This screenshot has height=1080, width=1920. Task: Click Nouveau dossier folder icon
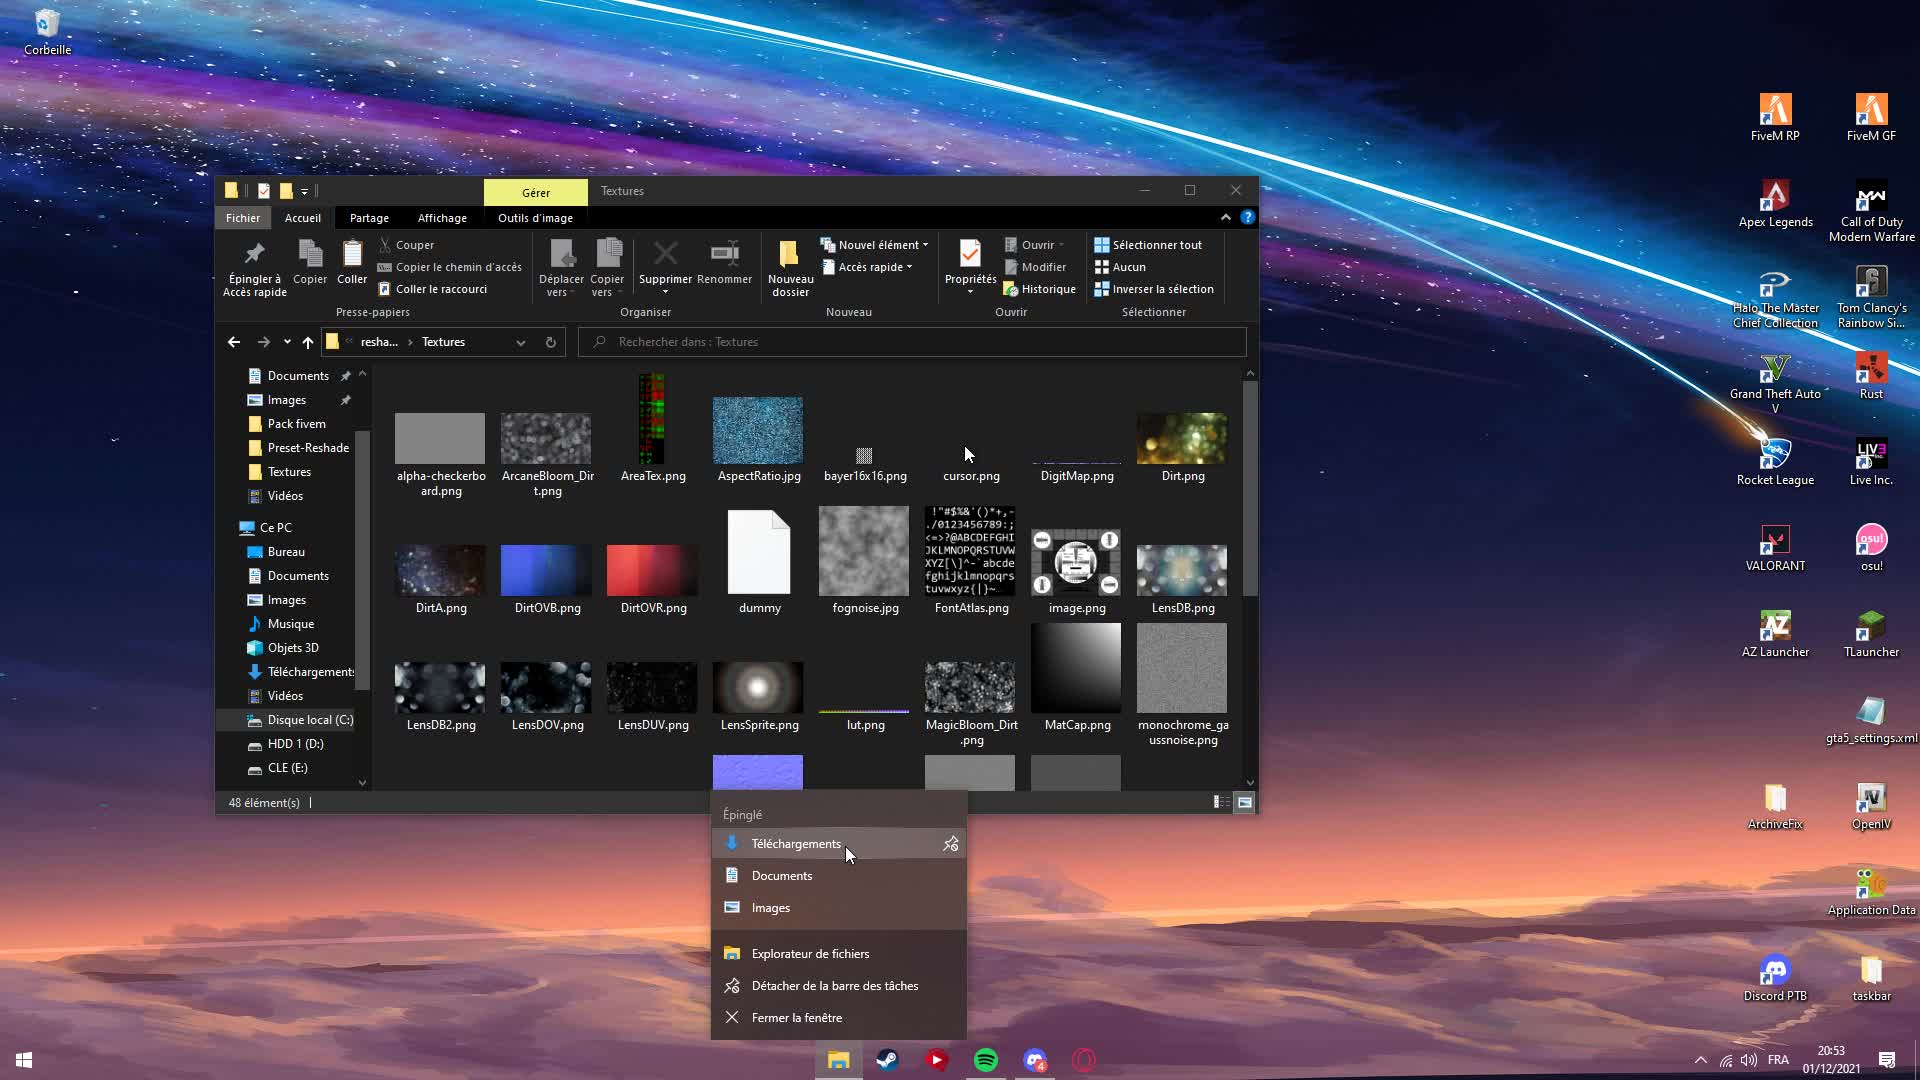(790, 254)
